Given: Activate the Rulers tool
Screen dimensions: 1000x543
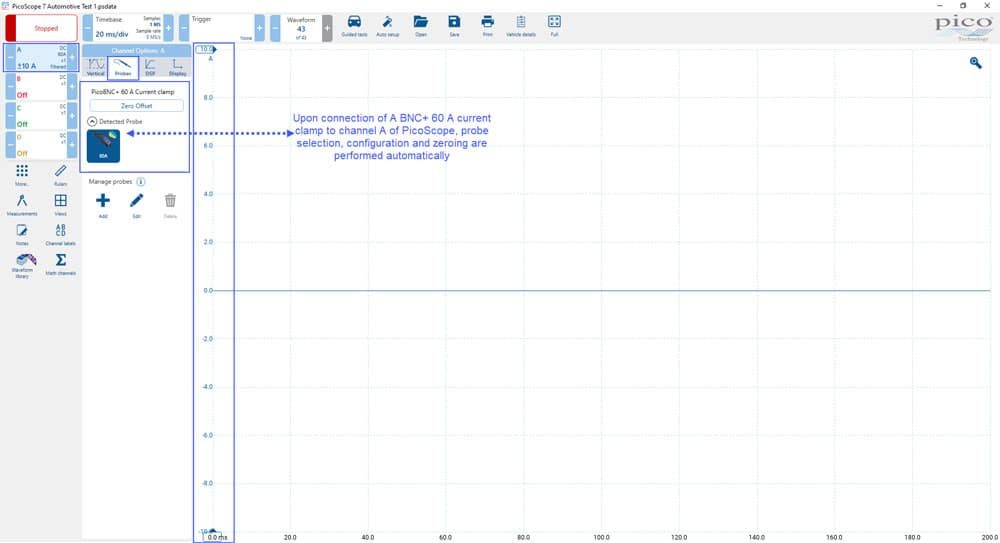Looking at the screenshot, I should [61, 175].
